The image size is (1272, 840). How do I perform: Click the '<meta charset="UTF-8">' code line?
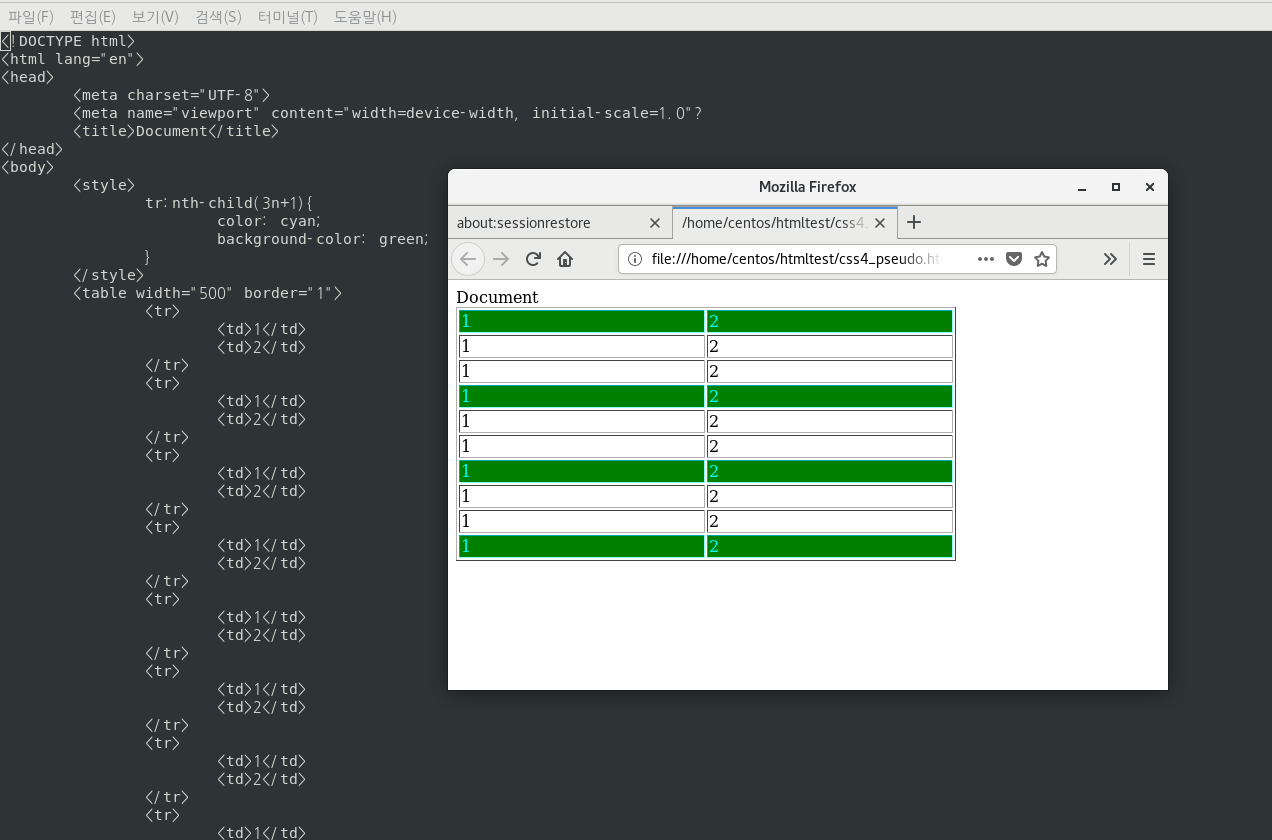(x=172, y=95)
